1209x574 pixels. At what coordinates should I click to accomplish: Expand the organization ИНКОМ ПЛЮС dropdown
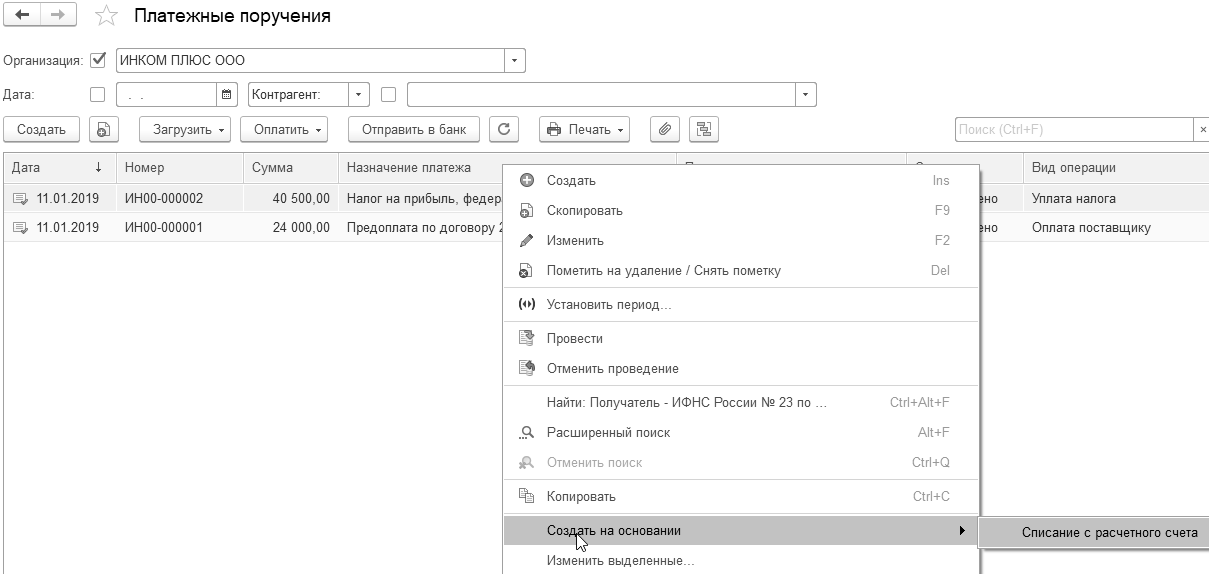[514, 61]
